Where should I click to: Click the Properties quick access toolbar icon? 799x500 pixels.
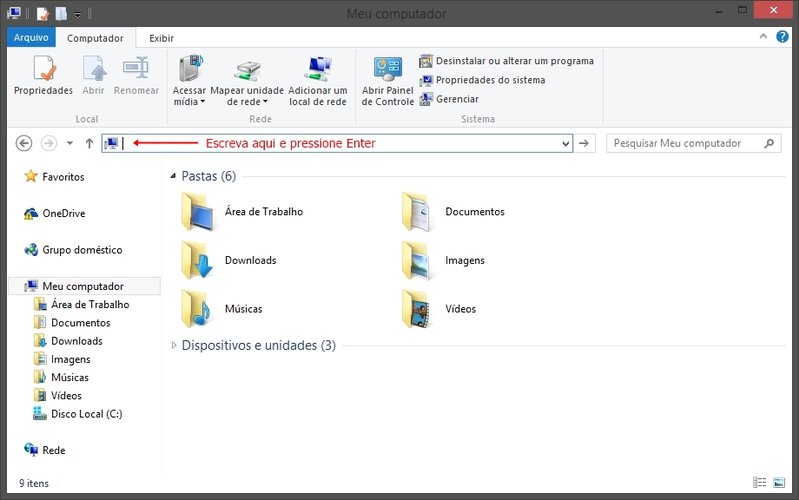[x=43, y=14]
